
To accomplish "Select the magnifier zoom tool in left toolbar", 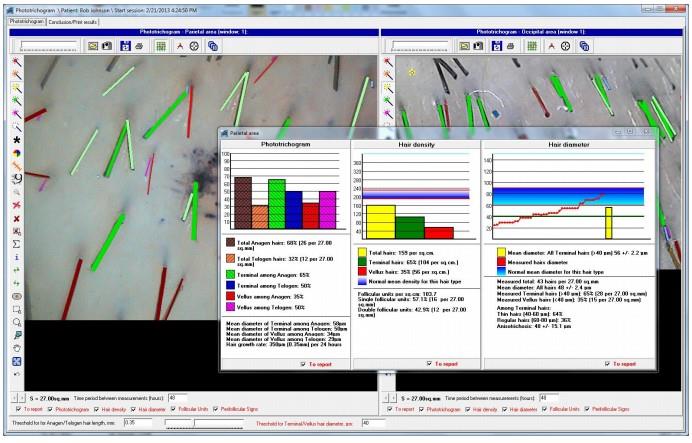I will point(16,322).
